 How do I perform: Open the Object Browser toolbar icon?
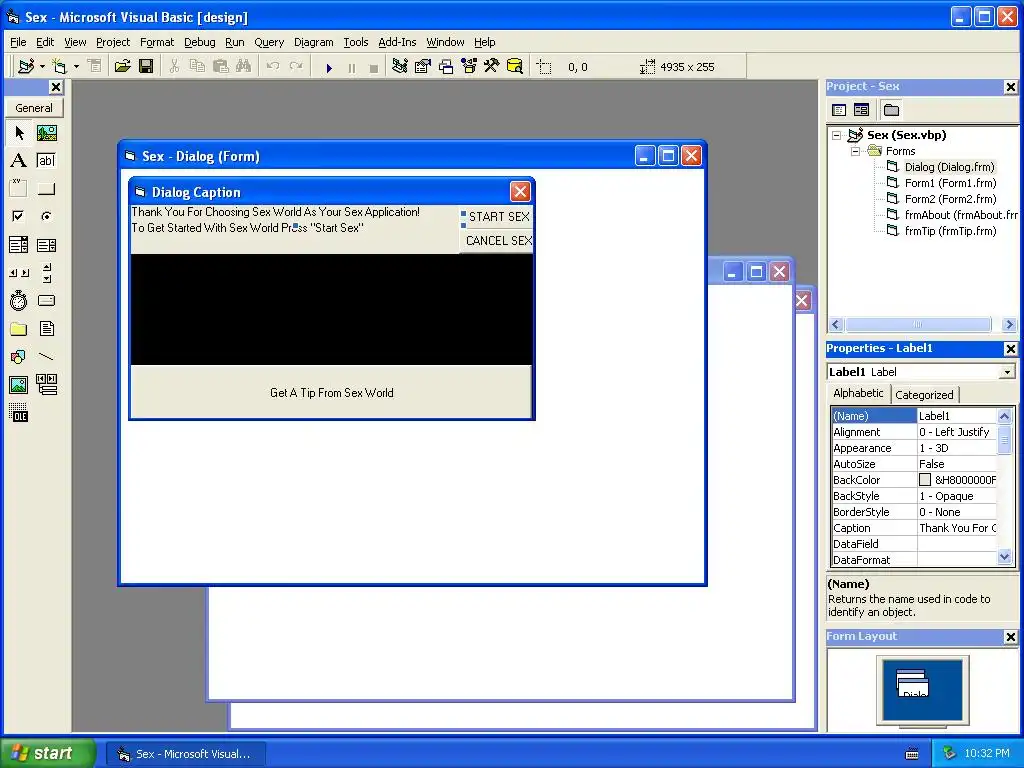pyautogui.click(x=469, y=67)
